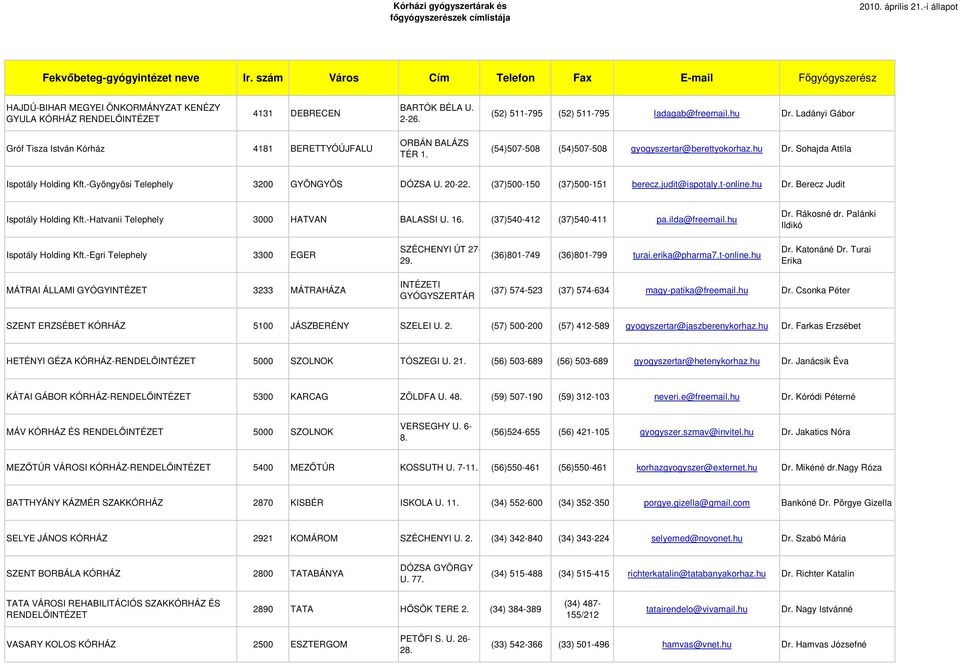The image size is (960, 665).
Task: Click the 'Főgyógyszerész' column header
Action: pyautogui.click(x=837, y=78)
